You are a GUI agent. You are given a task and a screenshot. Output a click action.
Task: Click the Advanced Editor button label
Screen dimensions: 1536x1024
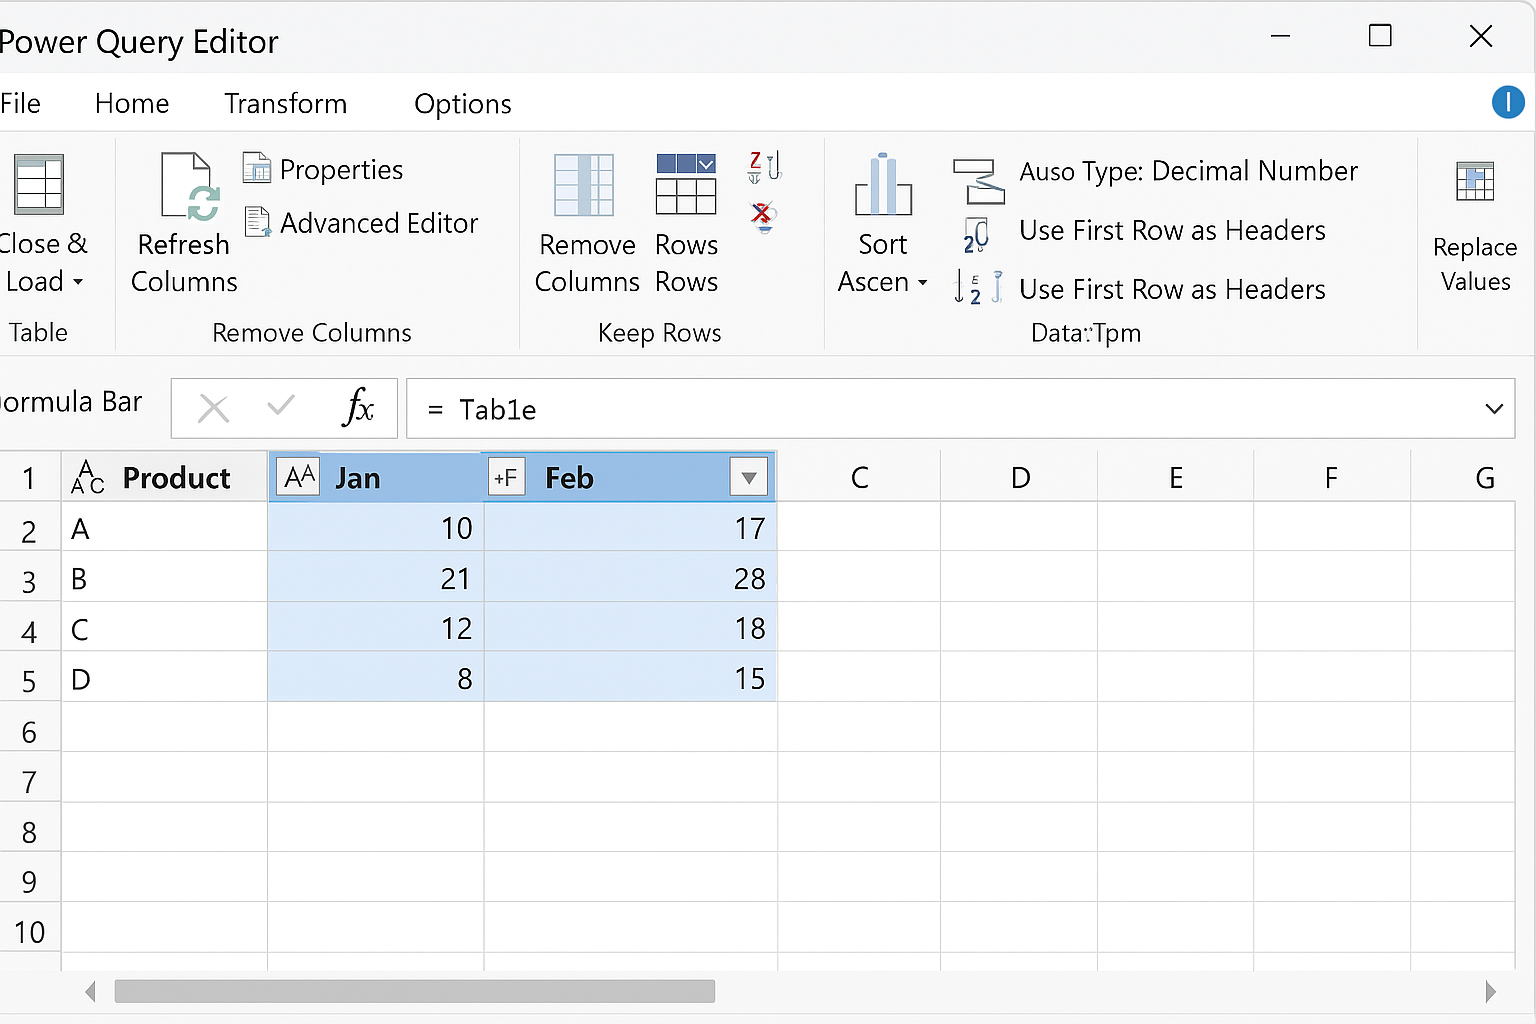tap(379, 223)
